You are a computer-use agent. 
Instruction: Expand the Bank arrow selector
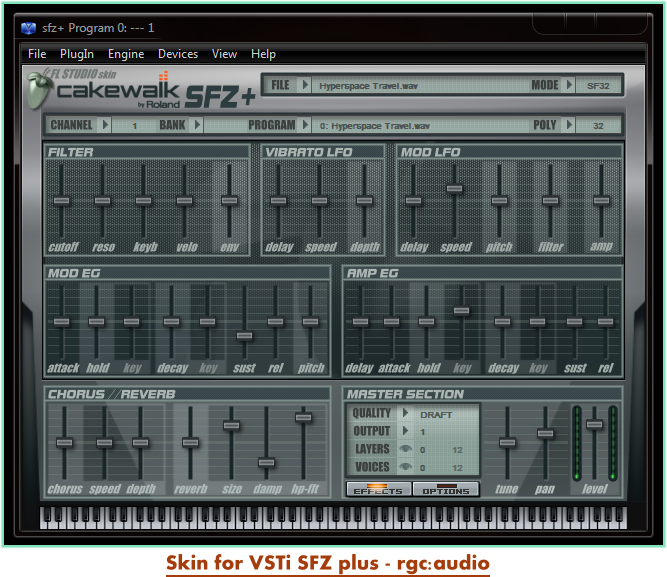tap(196, 126)
